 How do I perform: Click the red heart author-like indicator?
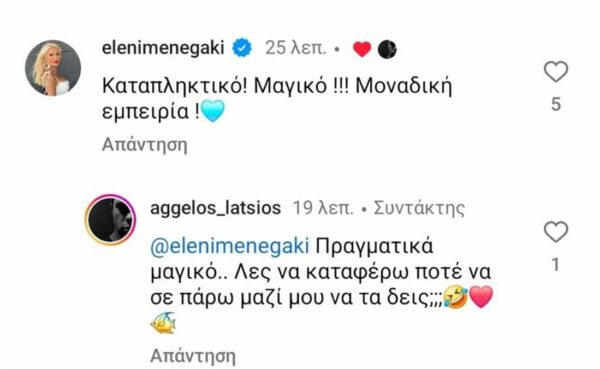362,49
